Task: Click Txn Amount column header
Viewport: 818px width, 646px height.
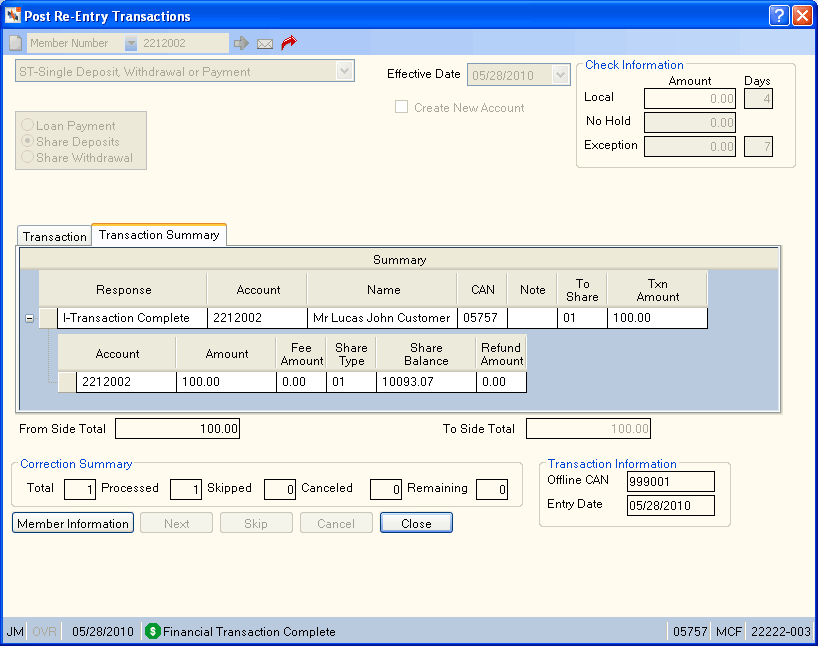Action: 658,289
